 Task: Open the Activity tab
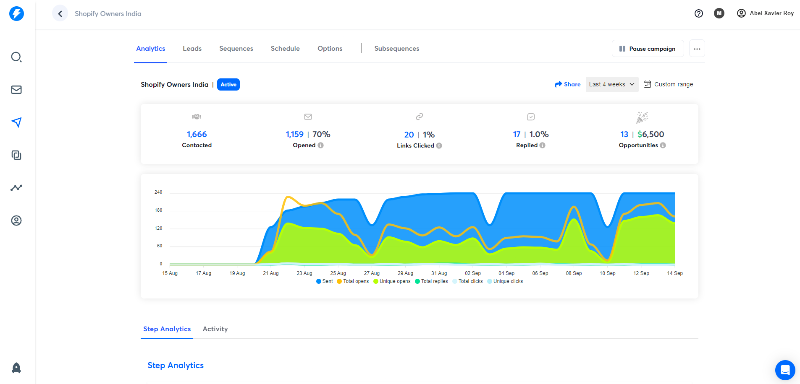click(x=215, y=329)
